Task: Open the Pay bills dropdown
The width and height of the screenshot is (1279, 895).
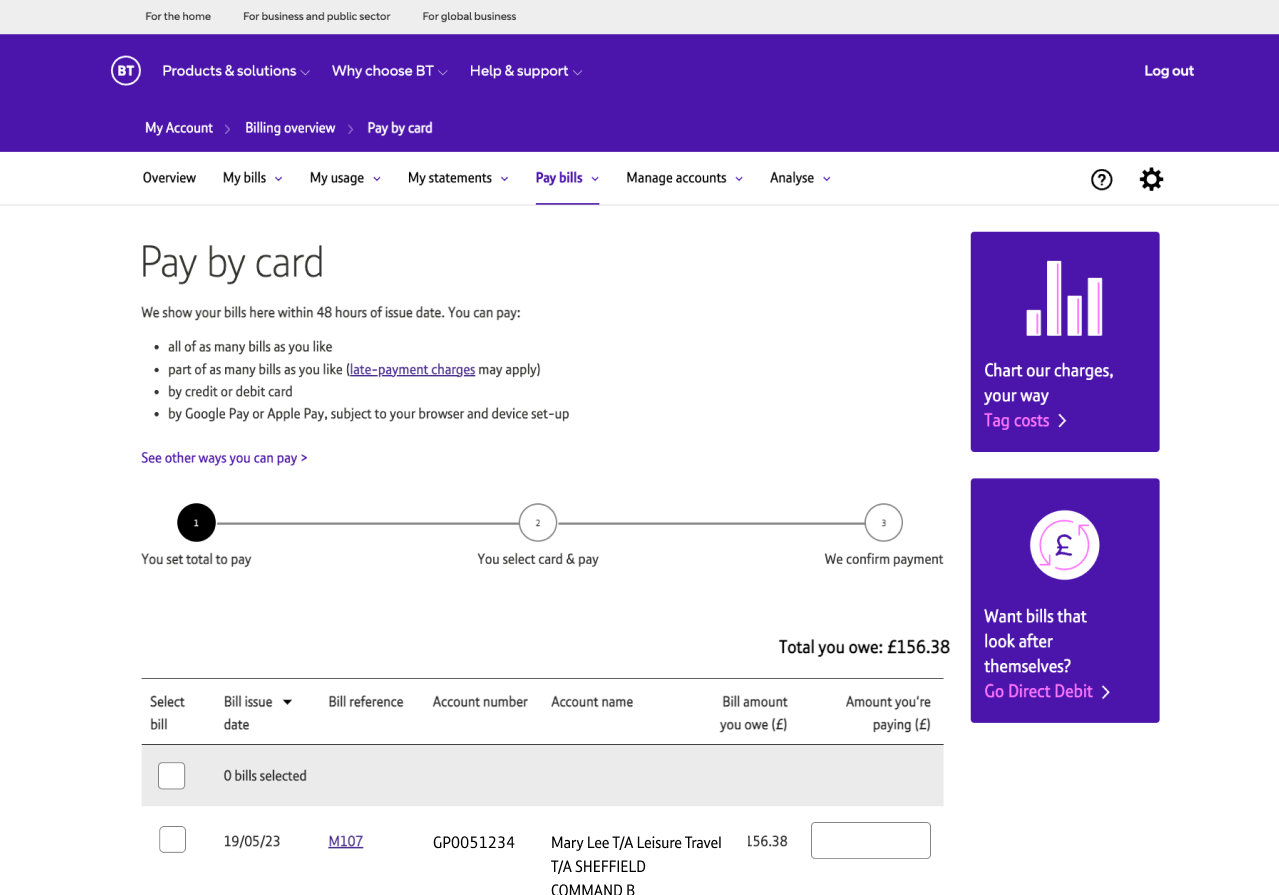Action: point(567,178)
